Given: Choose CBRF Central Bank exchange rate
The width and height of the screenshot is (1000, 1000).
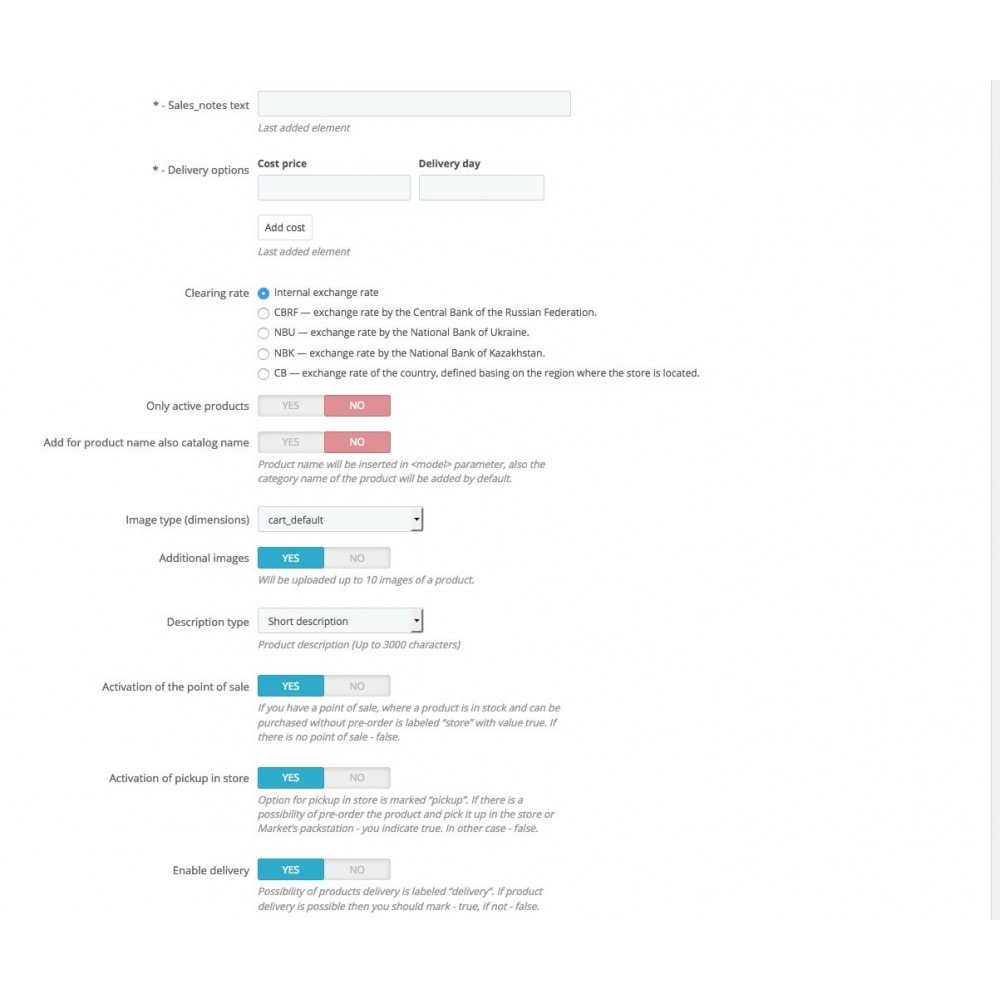Looking at the screenshot, I should pyautogui.click(x=264, y=313).
